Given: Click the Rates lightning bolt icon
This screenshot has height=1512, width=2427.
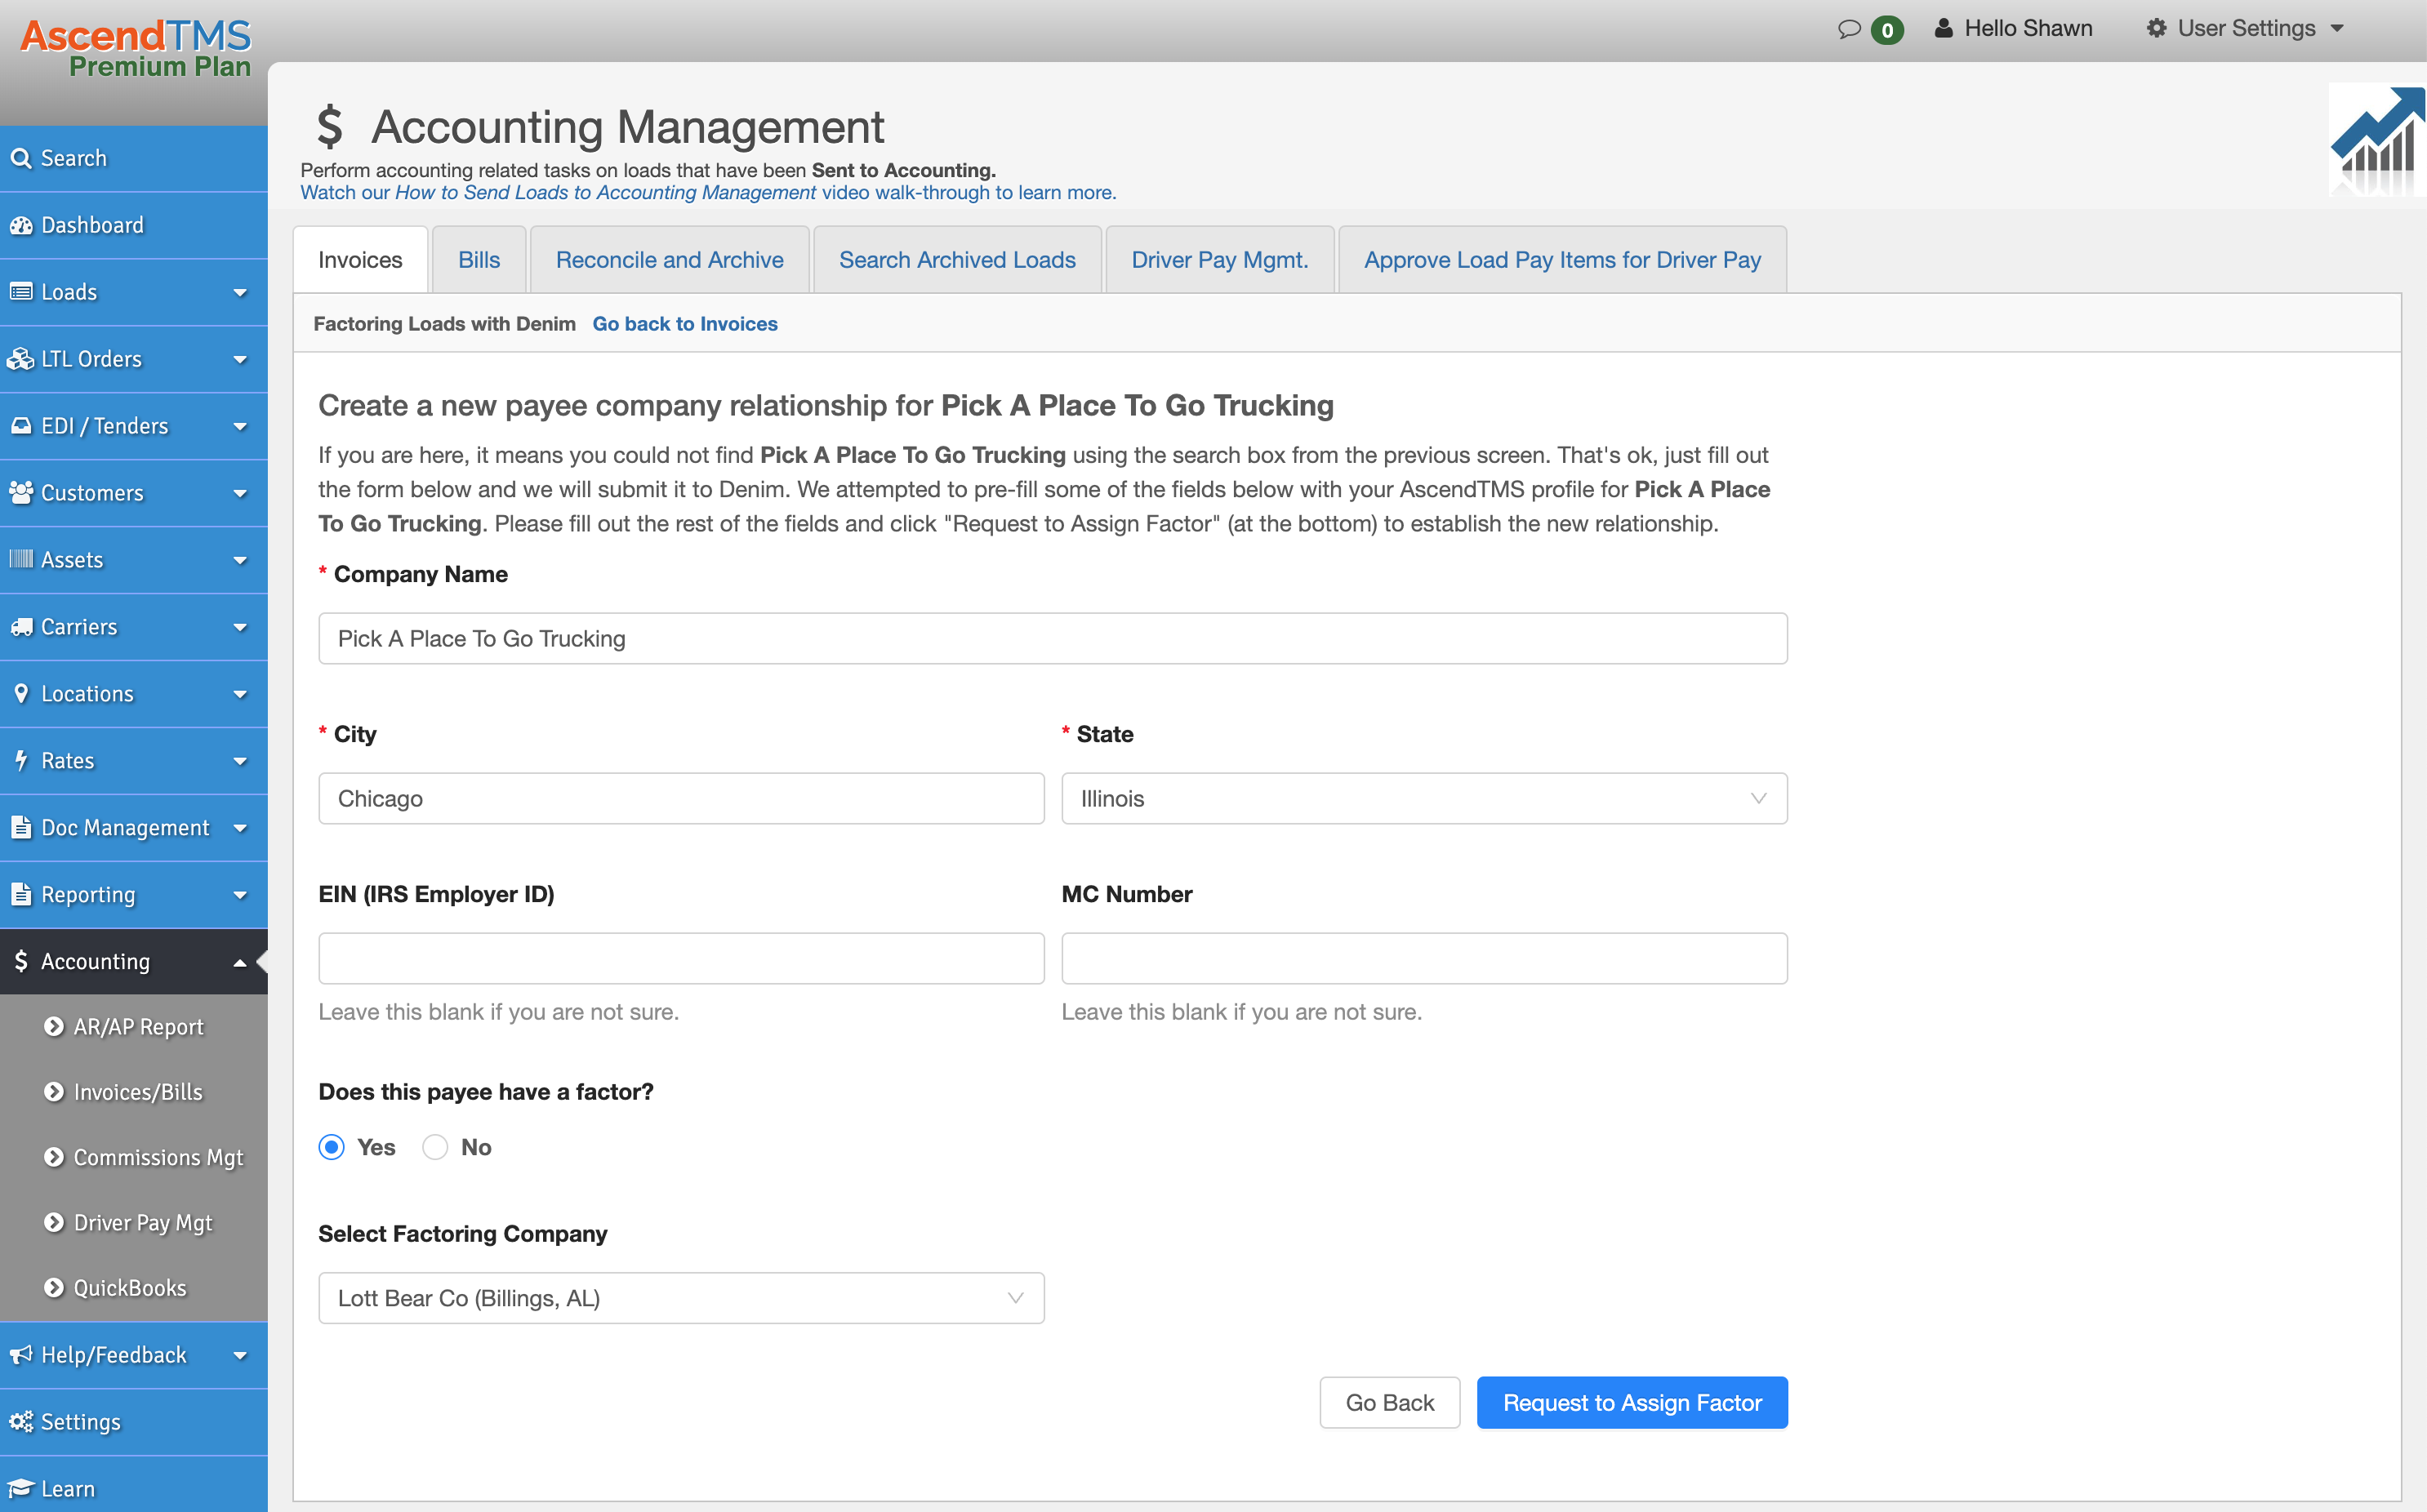Looking at the screenshot, I should 21,760.
